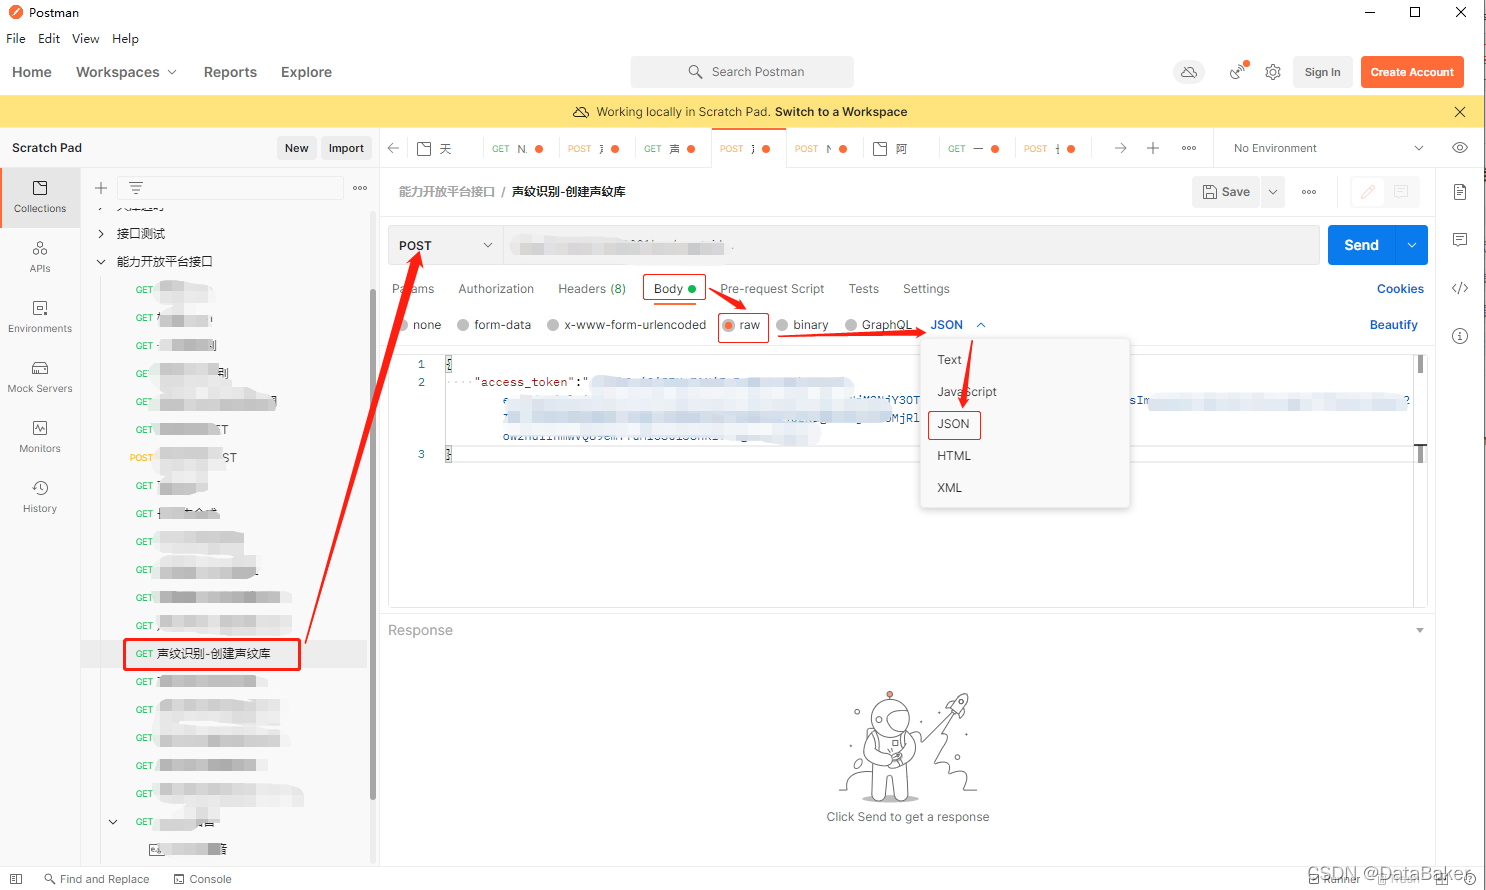Select the none body type radio
The width and height of the screenshot is (1486, 890).
pyautogui.click(x=405, y=325)
